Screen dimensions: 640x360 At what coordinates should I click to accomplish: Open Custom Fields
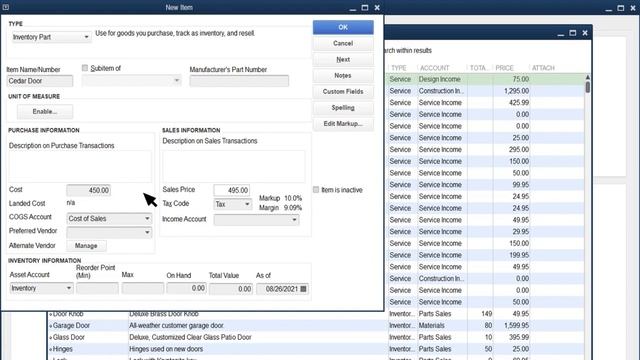[343, 91]
